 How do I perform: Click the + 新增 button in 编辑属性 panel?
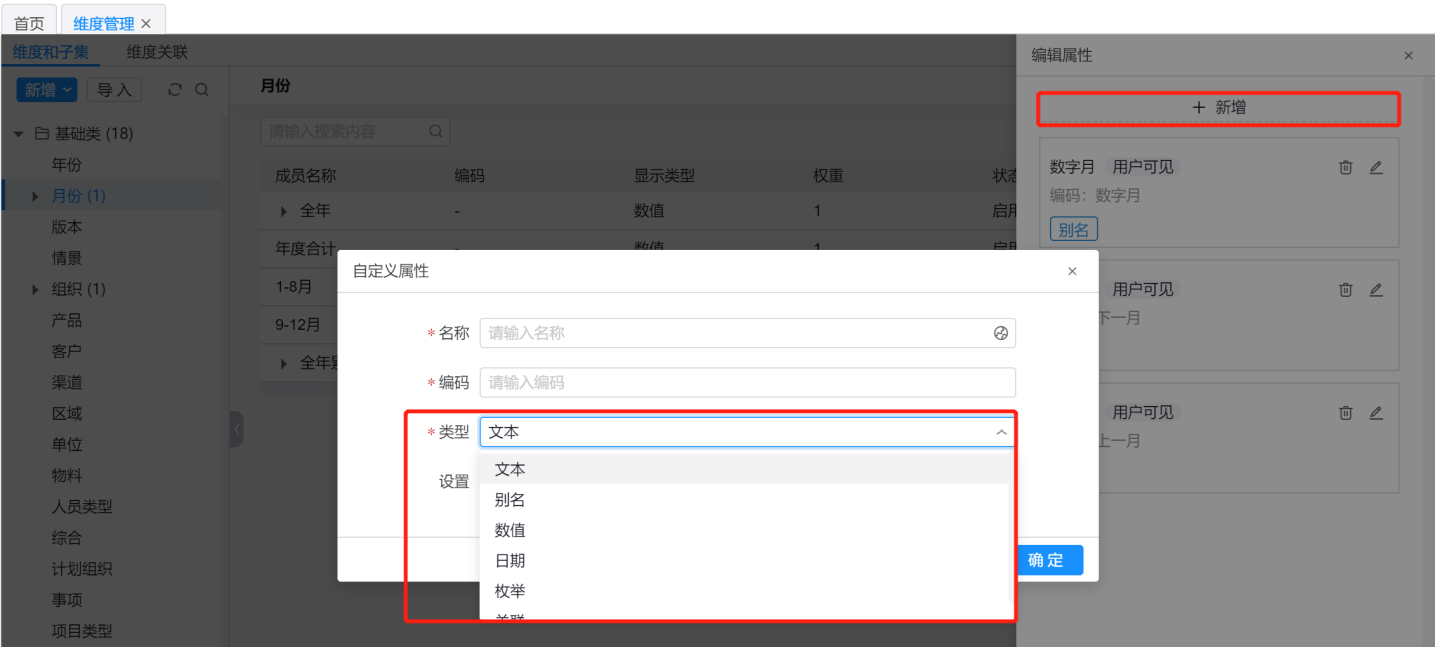[x=1218, y=108]
